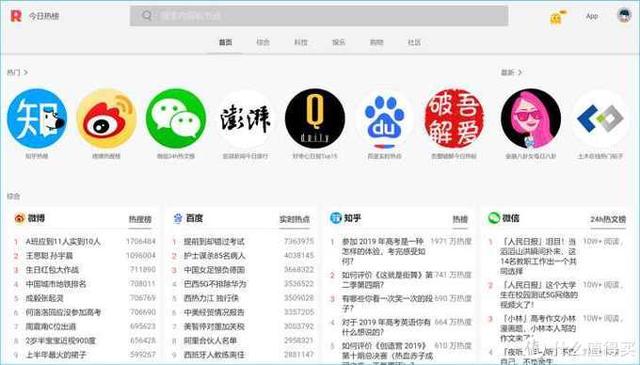Click the small Baidu icon in 百度 card
Viewport: 640px width, 365px height.
coord(178,218)
